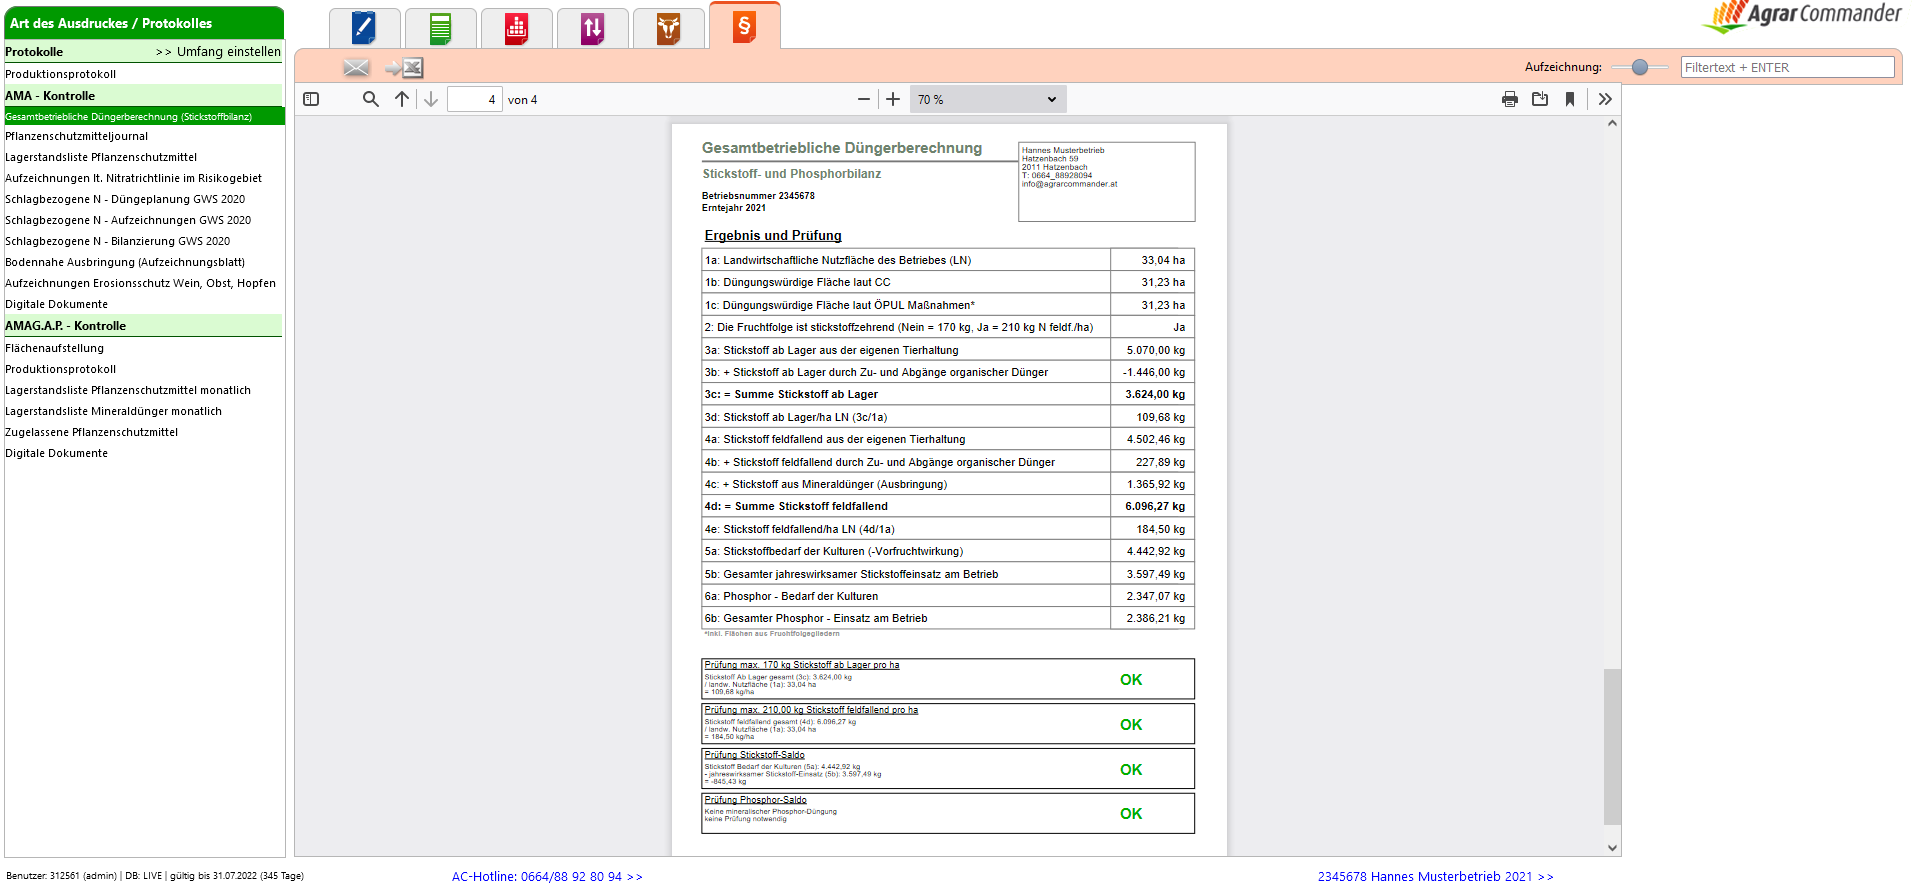Click the Protokolle heading
The image size is (1913, 888).
click(34, 52)
